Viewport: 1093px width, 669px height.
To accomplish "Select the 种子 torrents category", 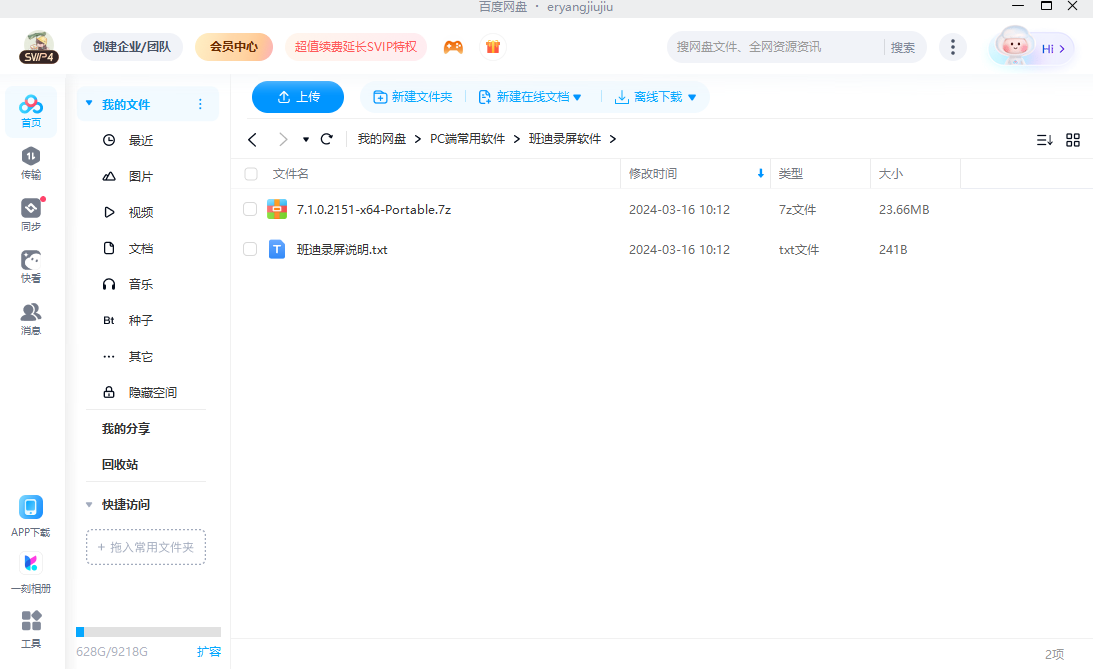I will pyautogui.click(x=141, y=320).
